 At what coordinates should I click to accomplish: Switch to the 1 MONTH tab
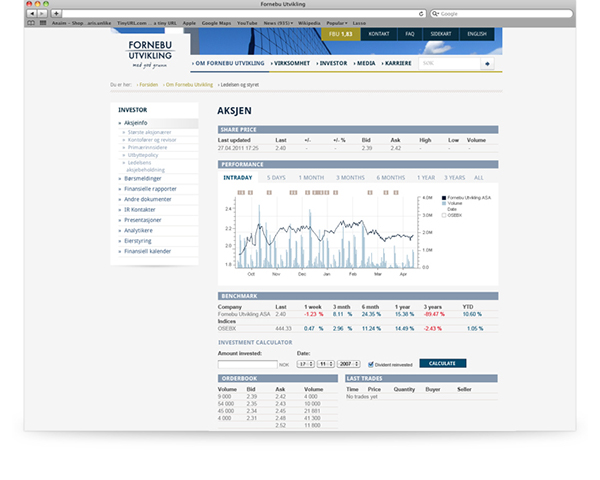(x=311, y=178)
